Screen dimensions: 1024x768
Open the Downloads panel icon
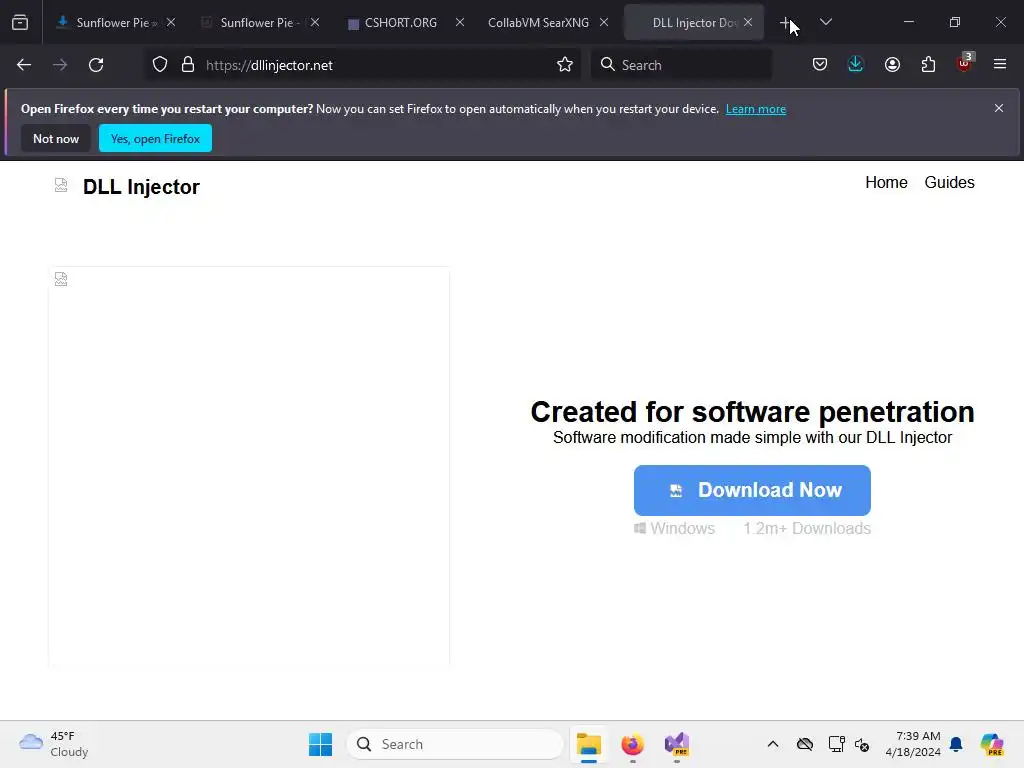(x=856, y=64)
